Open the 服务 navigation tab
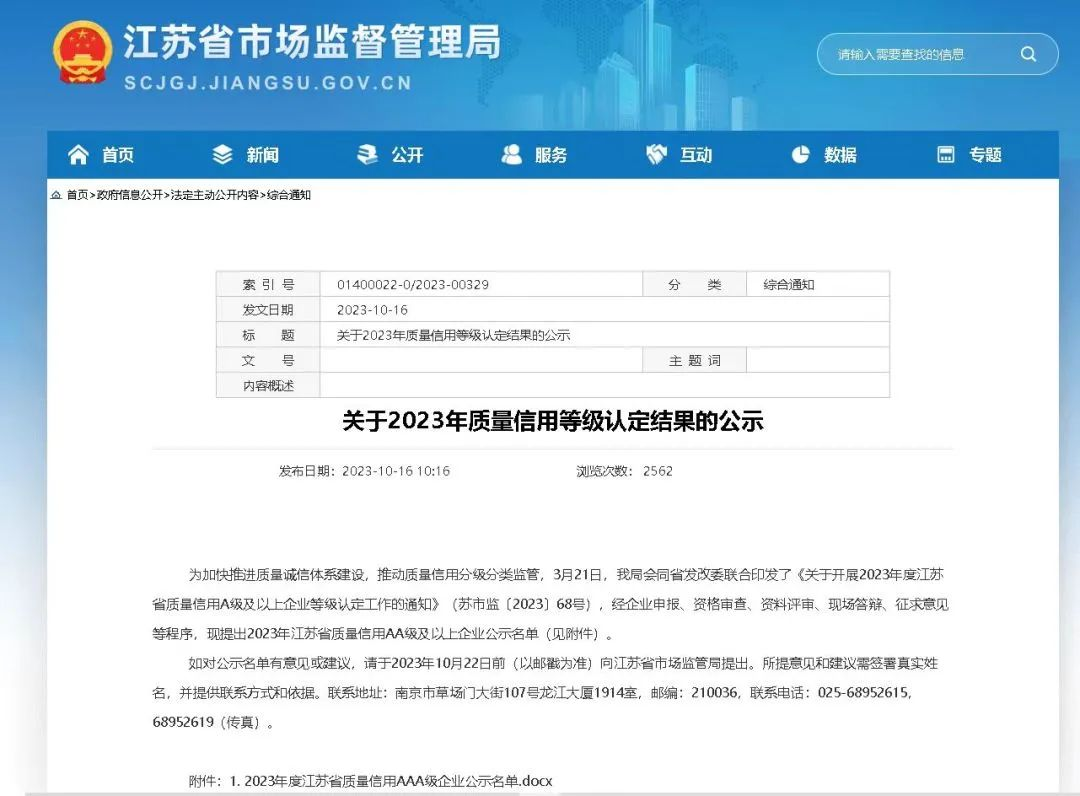 click(551, 155)
